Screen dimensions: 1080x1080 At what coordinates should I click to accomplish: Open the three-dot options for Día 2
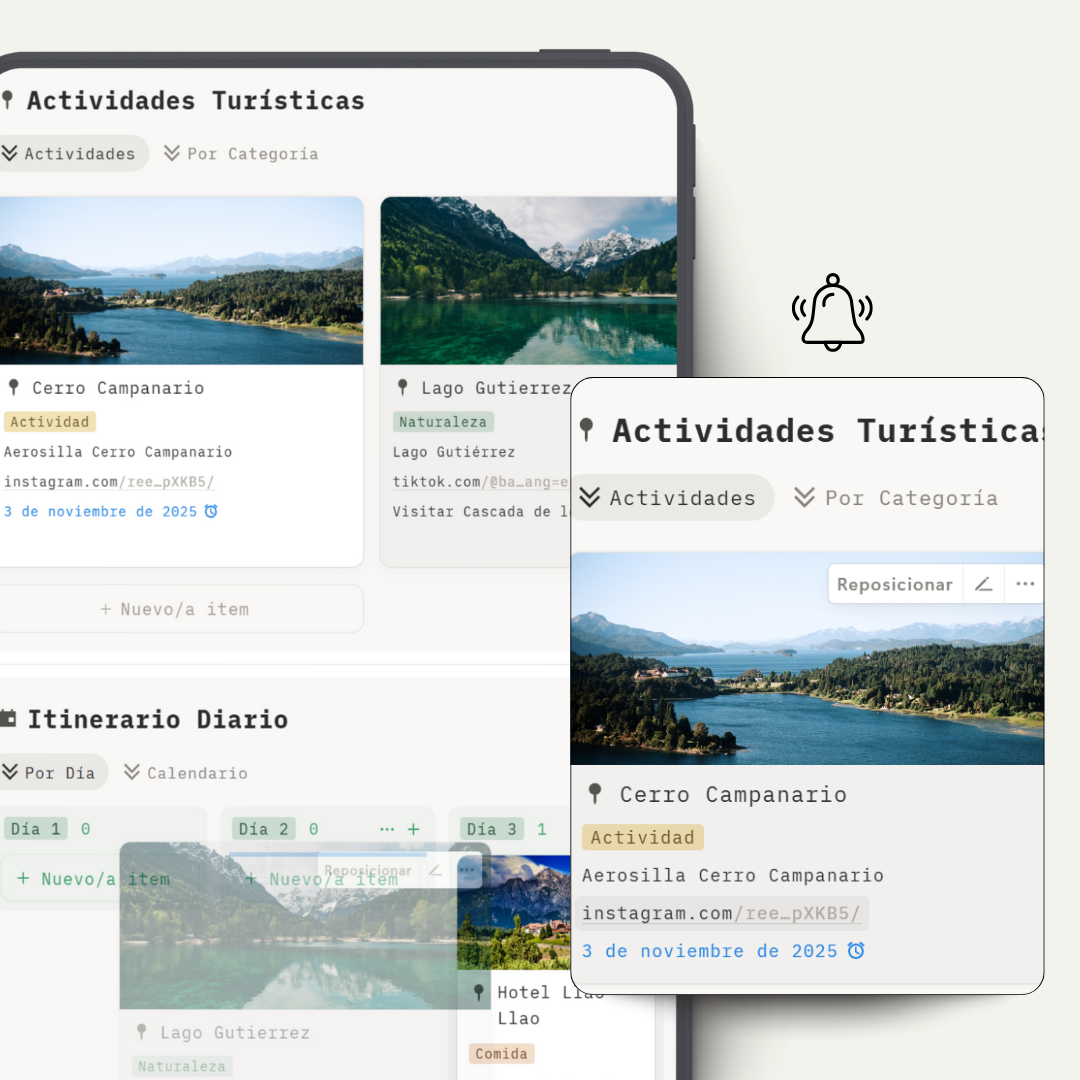(387, 829)
